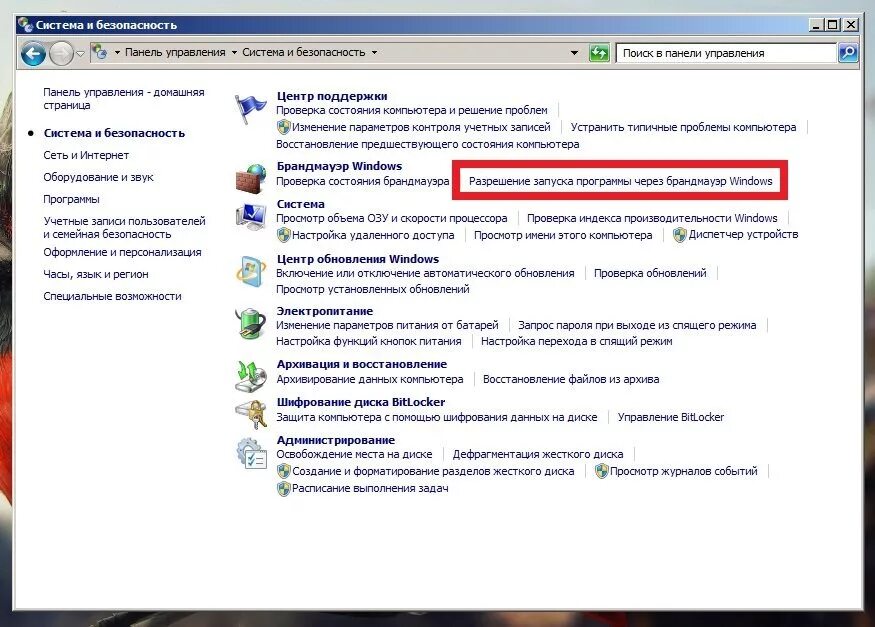Click Устранить типичные проблемы компьютера
875x627 pixels.
pos(683,127)
